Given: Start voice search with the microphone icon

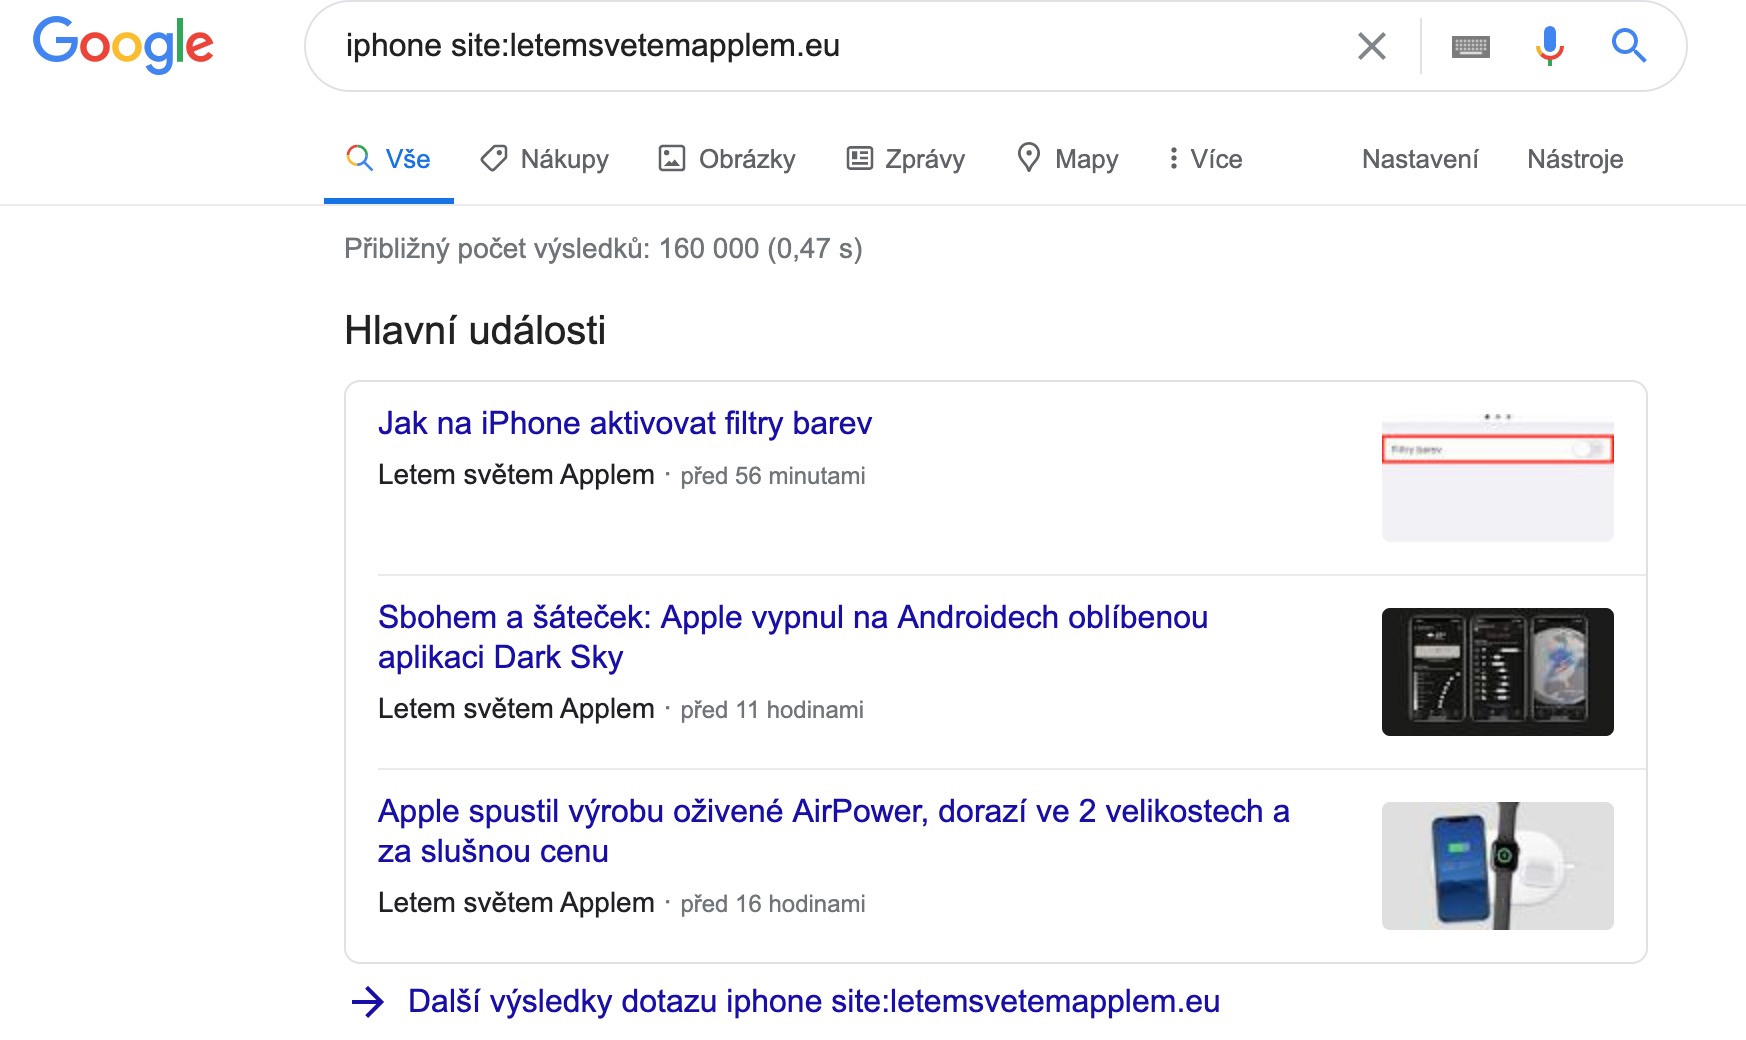Looking at the screenshot, I should point(1549,46).
